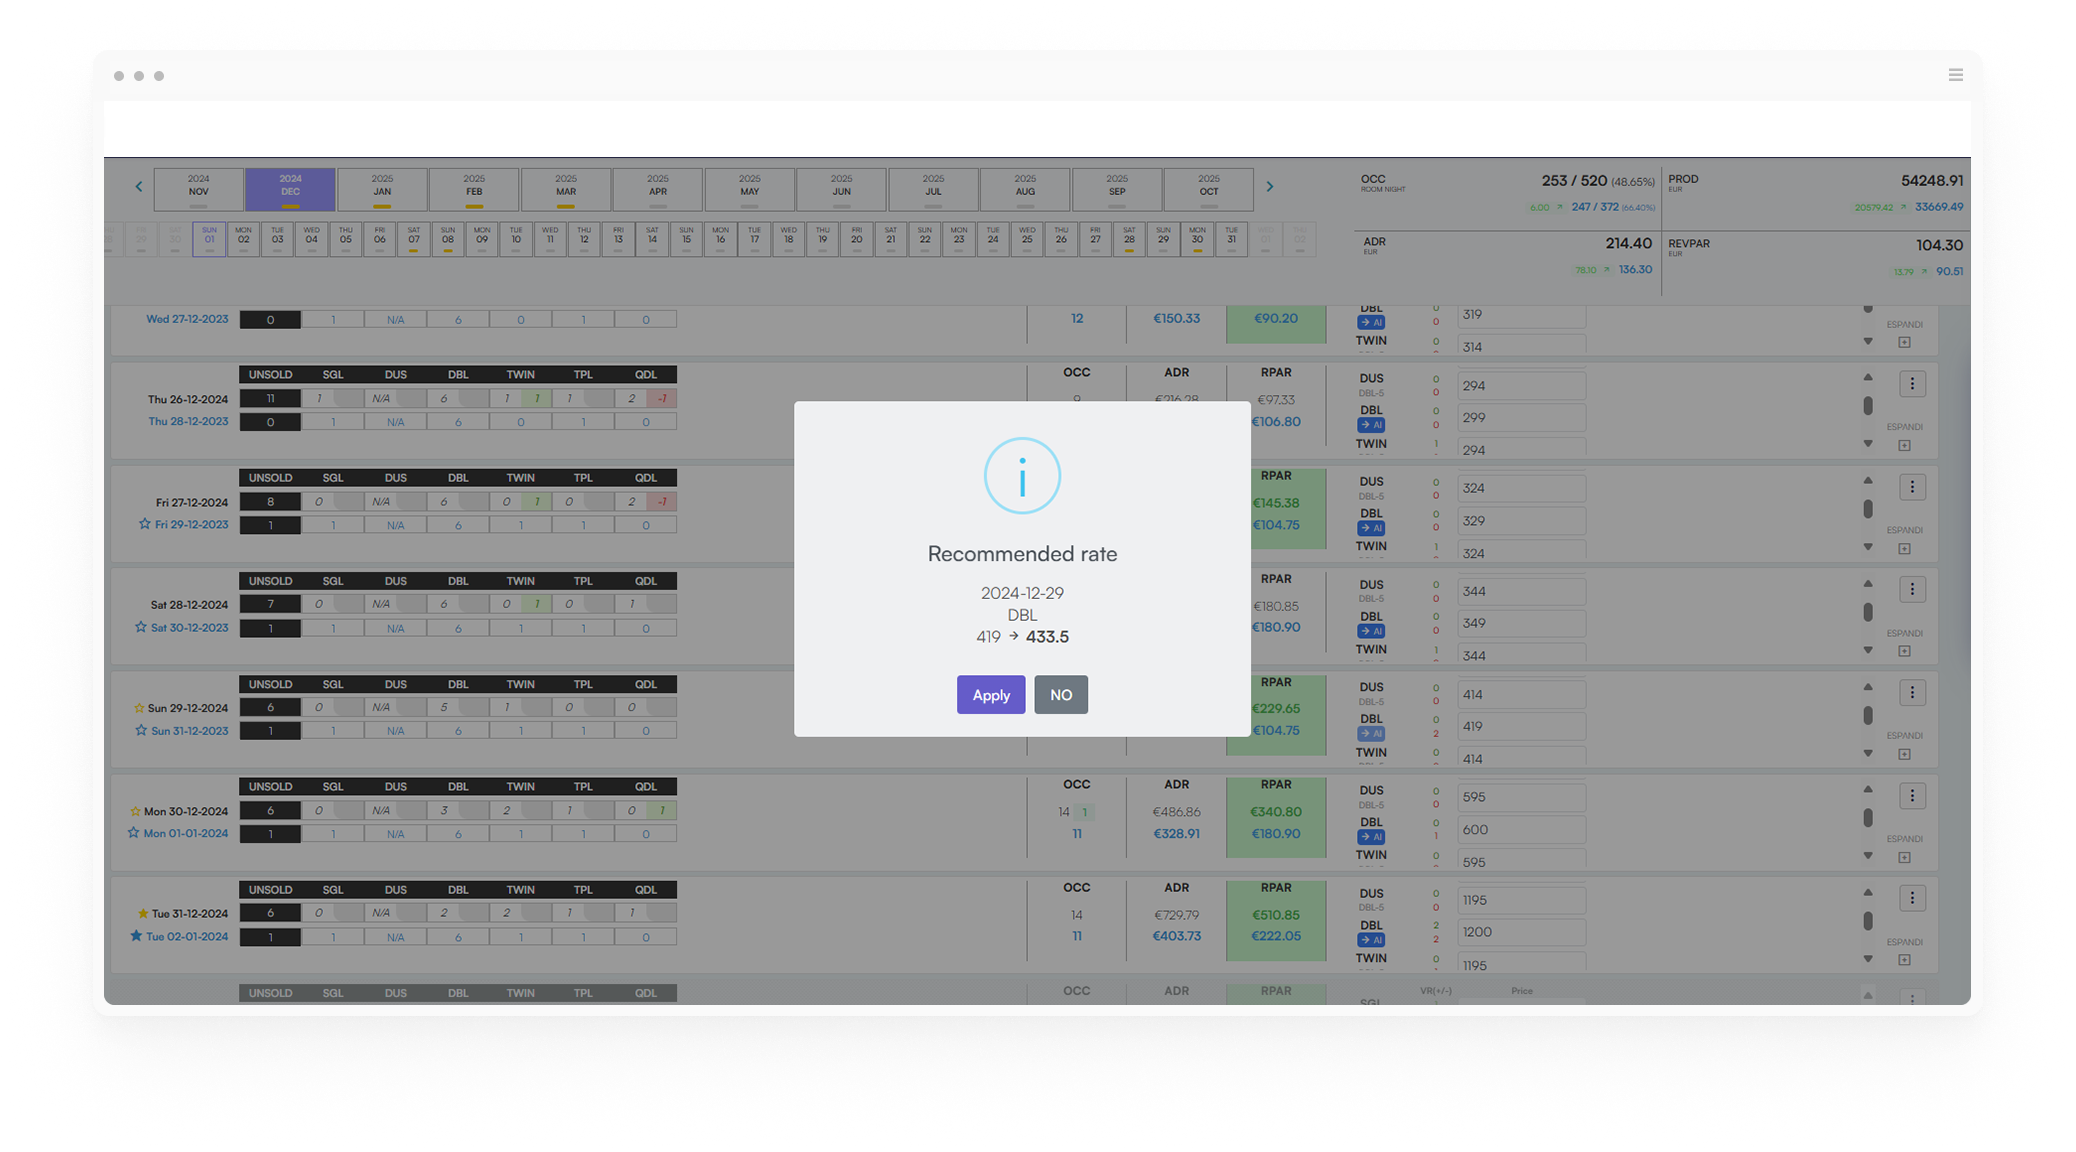Screen dimensions: 2076x1152
Task: Decline recommendation with NO button
Action: click(x=1060, y=695)
